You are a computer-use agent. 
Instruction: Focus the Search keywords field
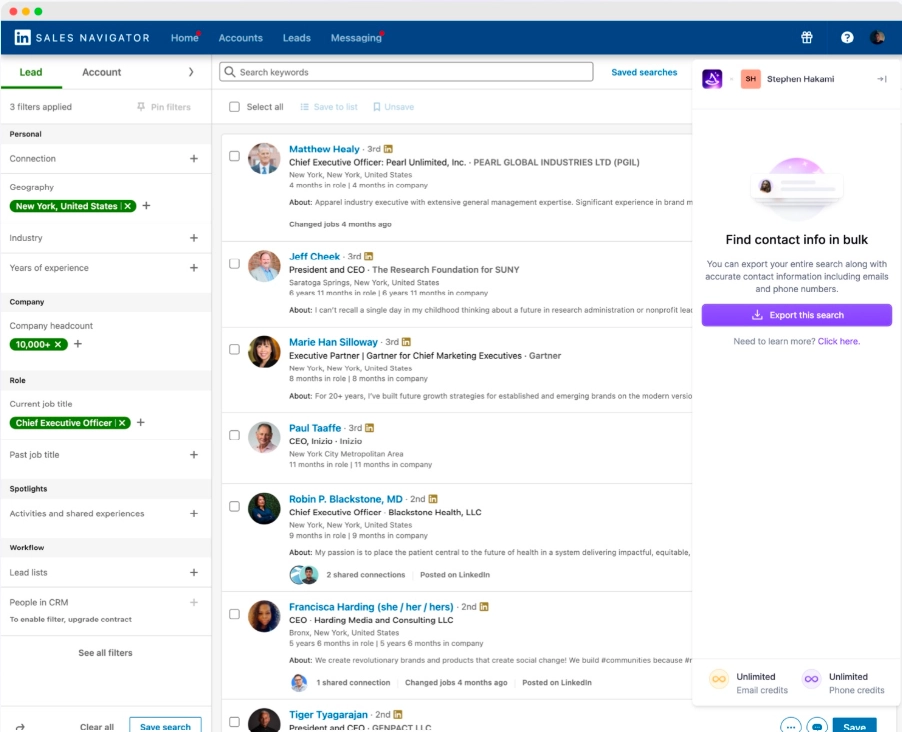[x=406, y=72]
